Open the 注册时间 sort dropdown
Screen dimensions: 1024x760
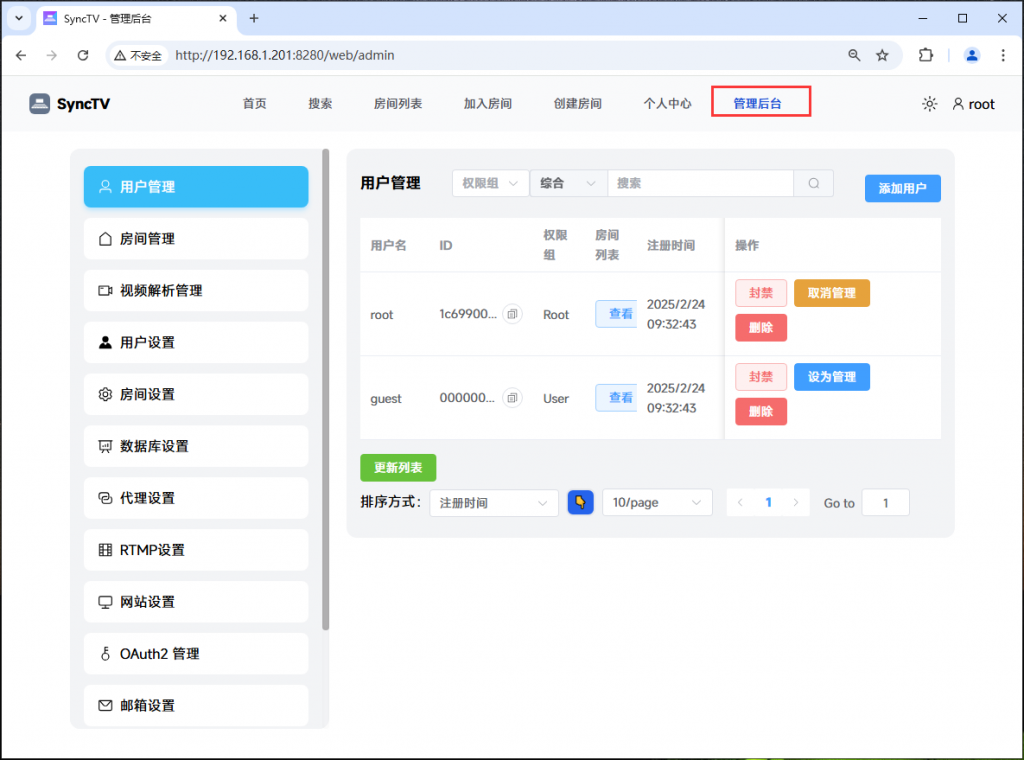tap(493, 502)
